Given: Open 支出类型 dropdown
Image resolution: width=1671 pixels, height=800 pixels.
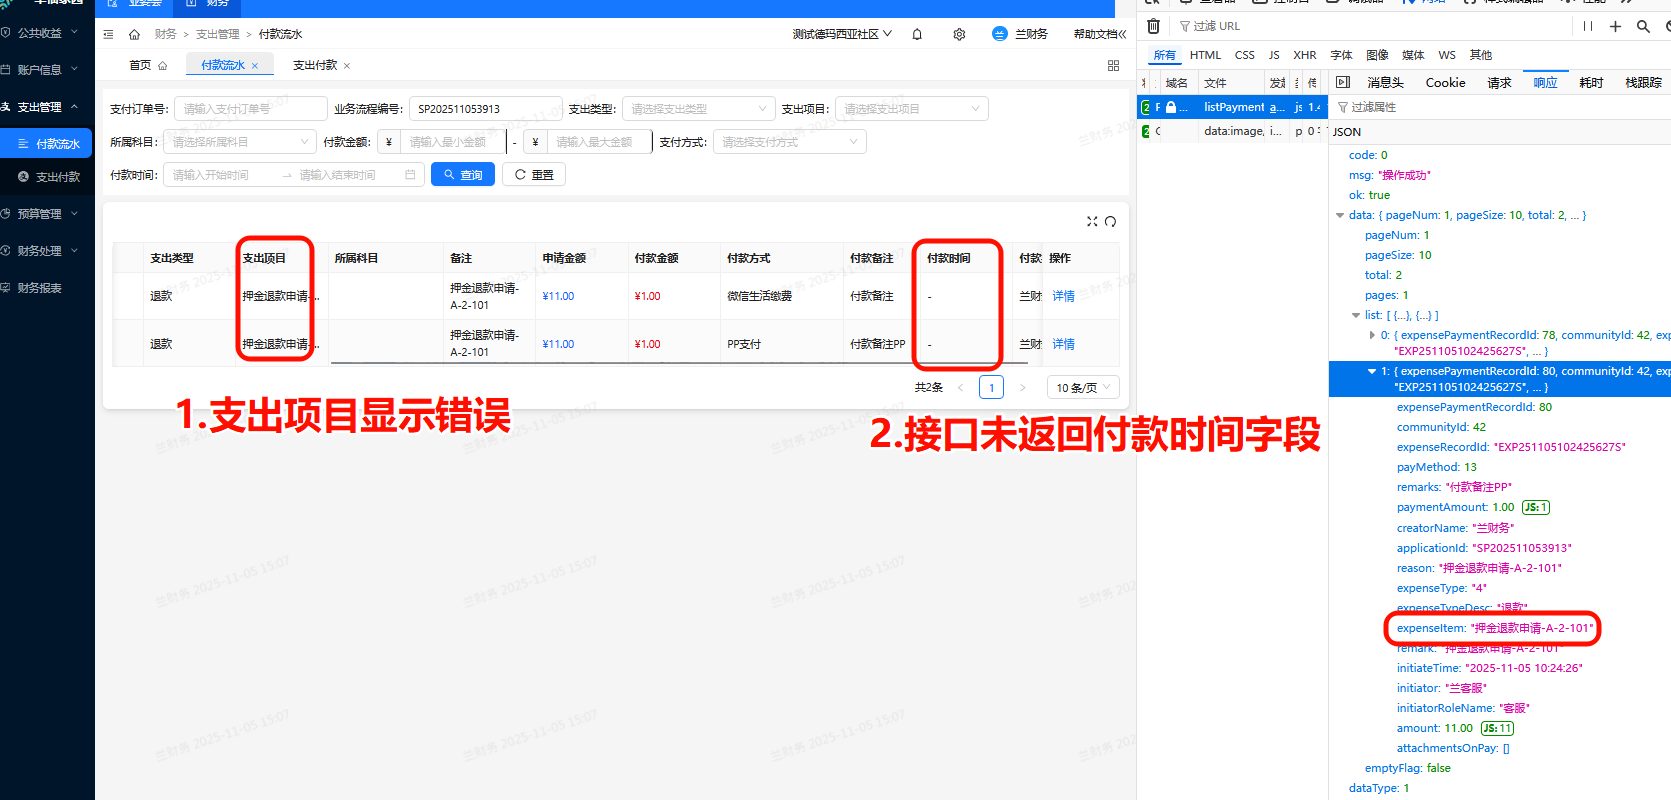Looking at the screenshot, I should coord(699,109).
